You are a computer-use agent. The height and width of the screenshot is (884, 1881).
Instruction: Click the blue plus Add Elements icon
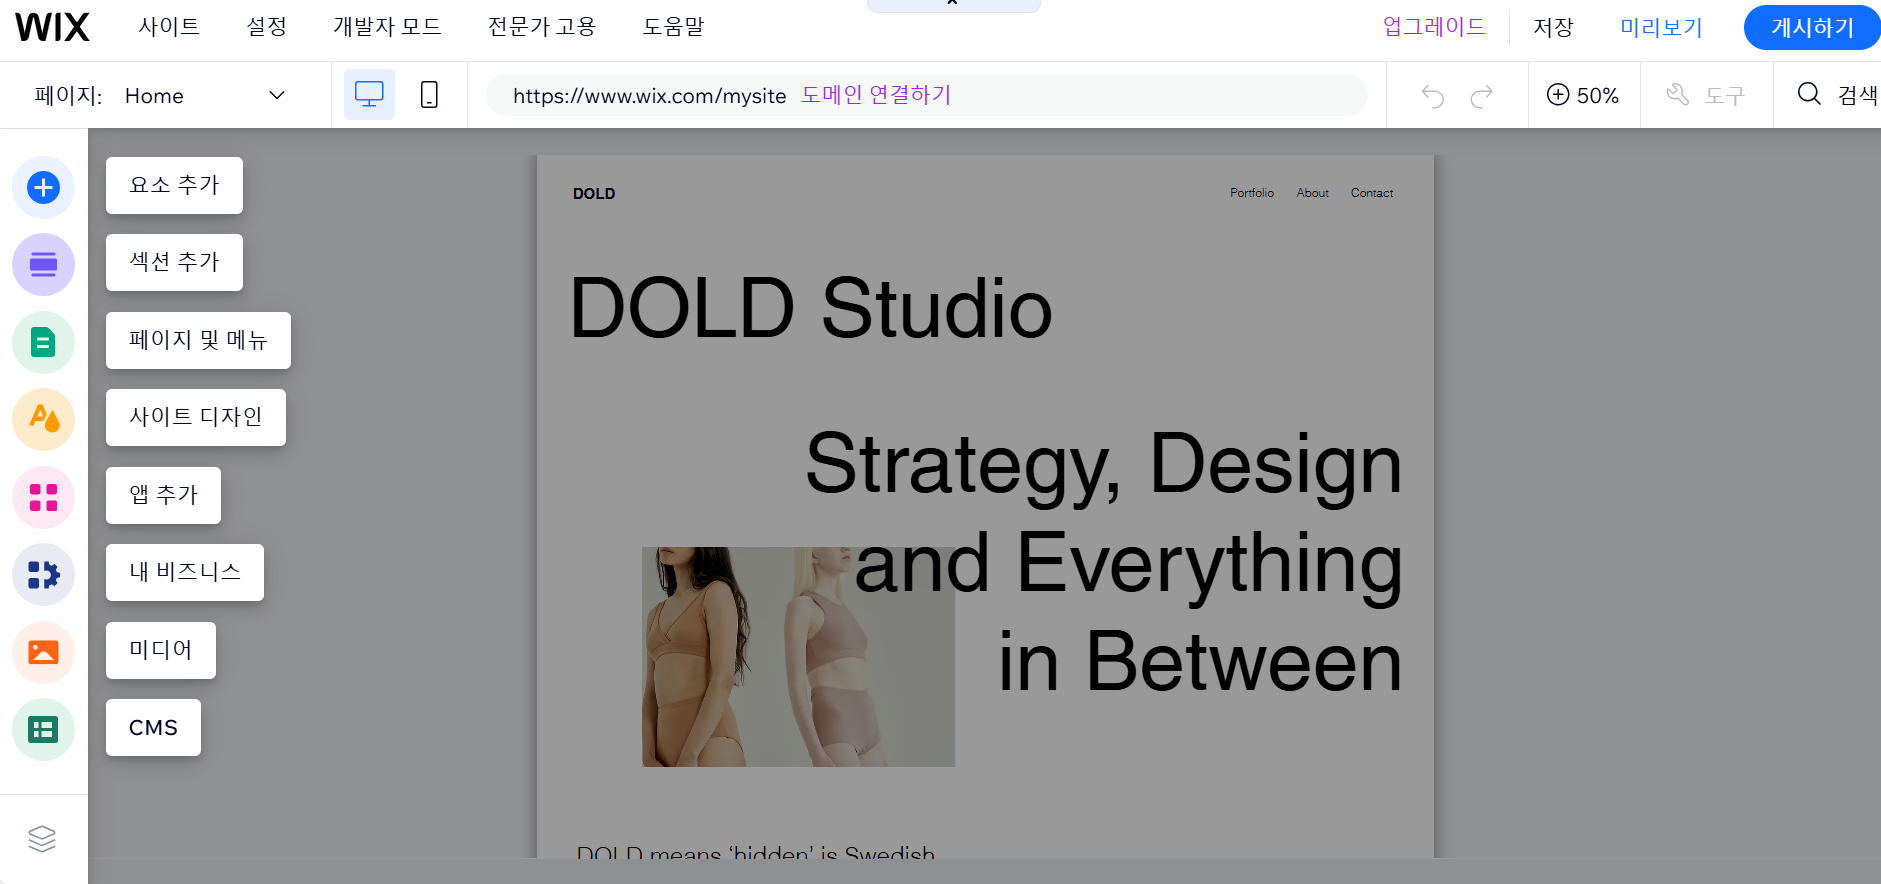43,187
